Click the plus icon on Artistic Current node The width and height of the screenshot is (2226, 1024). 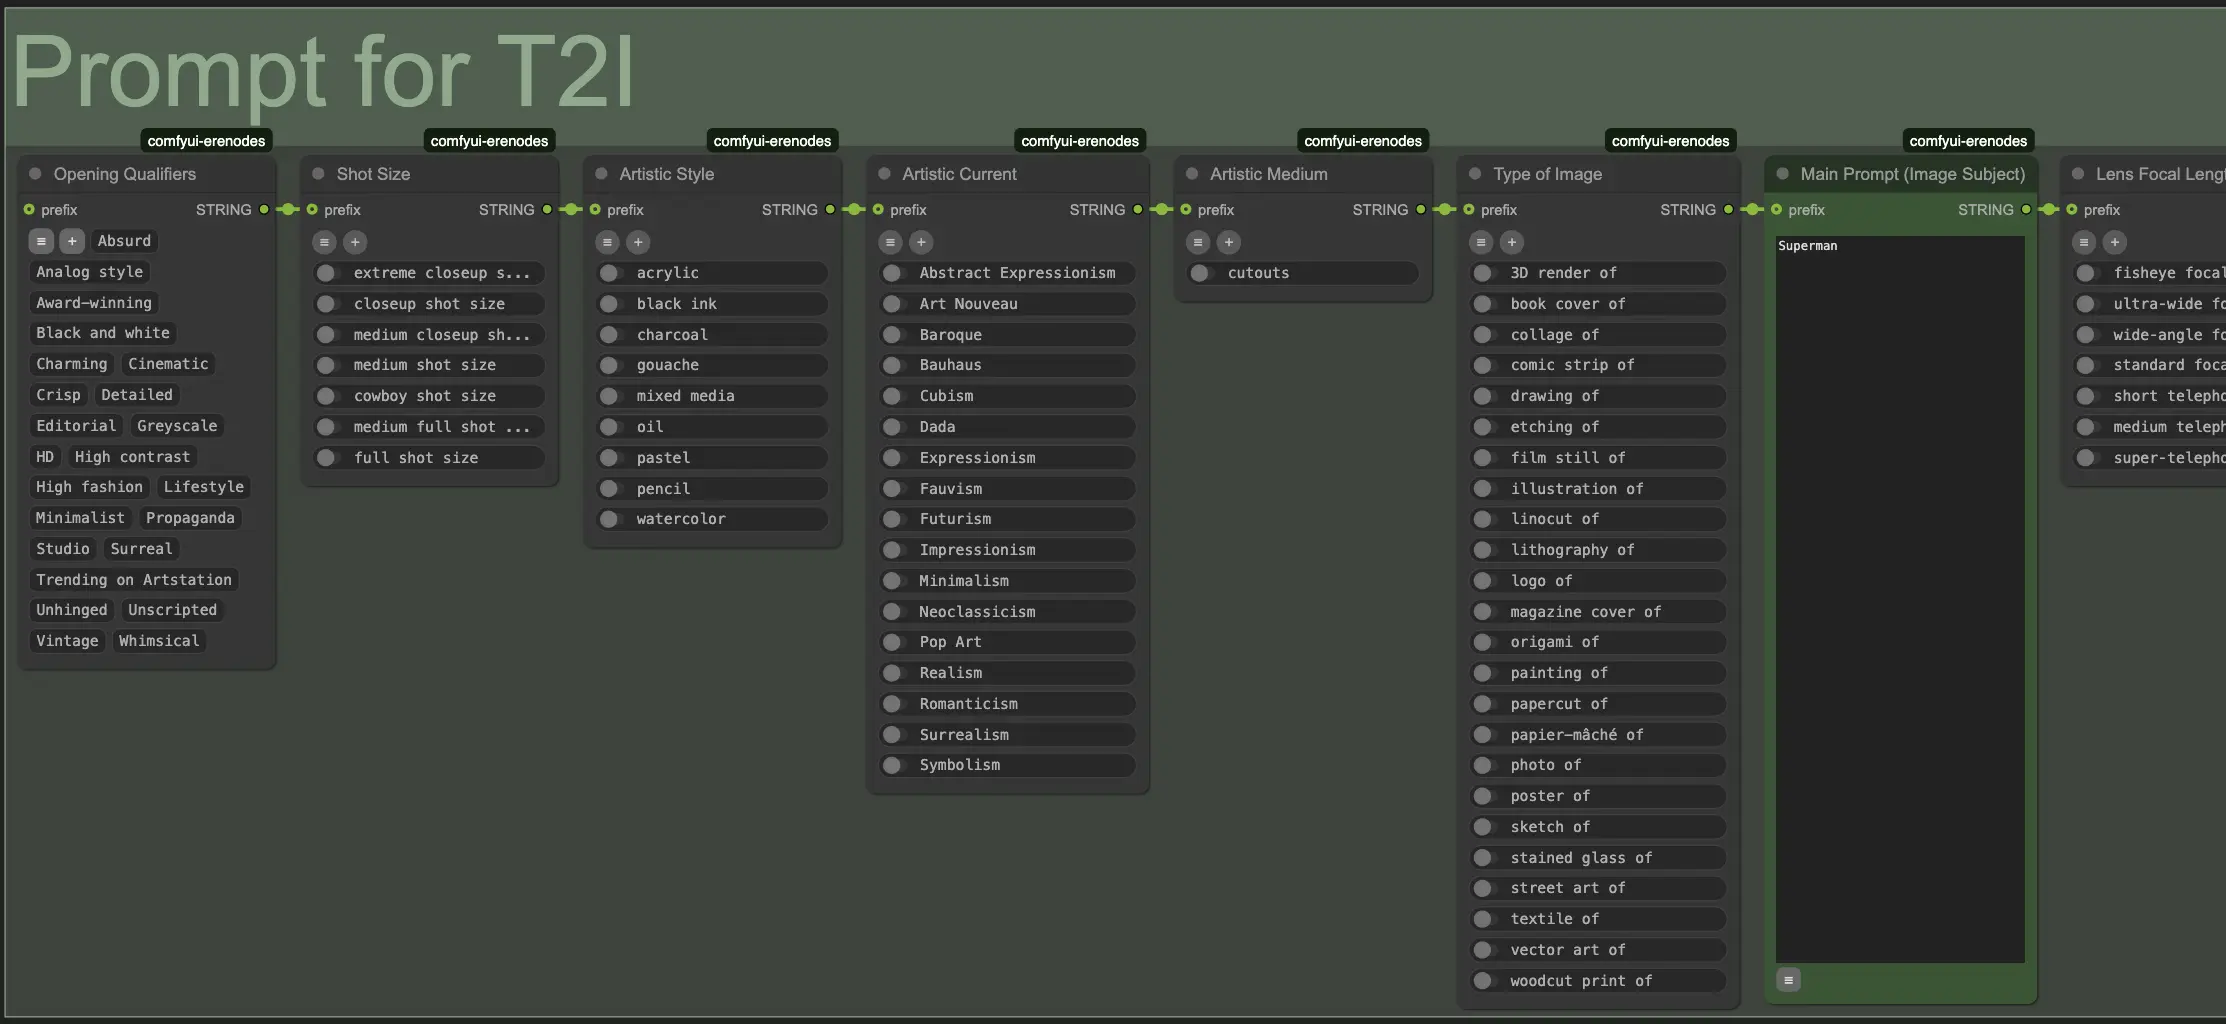(x=921, y=242)
